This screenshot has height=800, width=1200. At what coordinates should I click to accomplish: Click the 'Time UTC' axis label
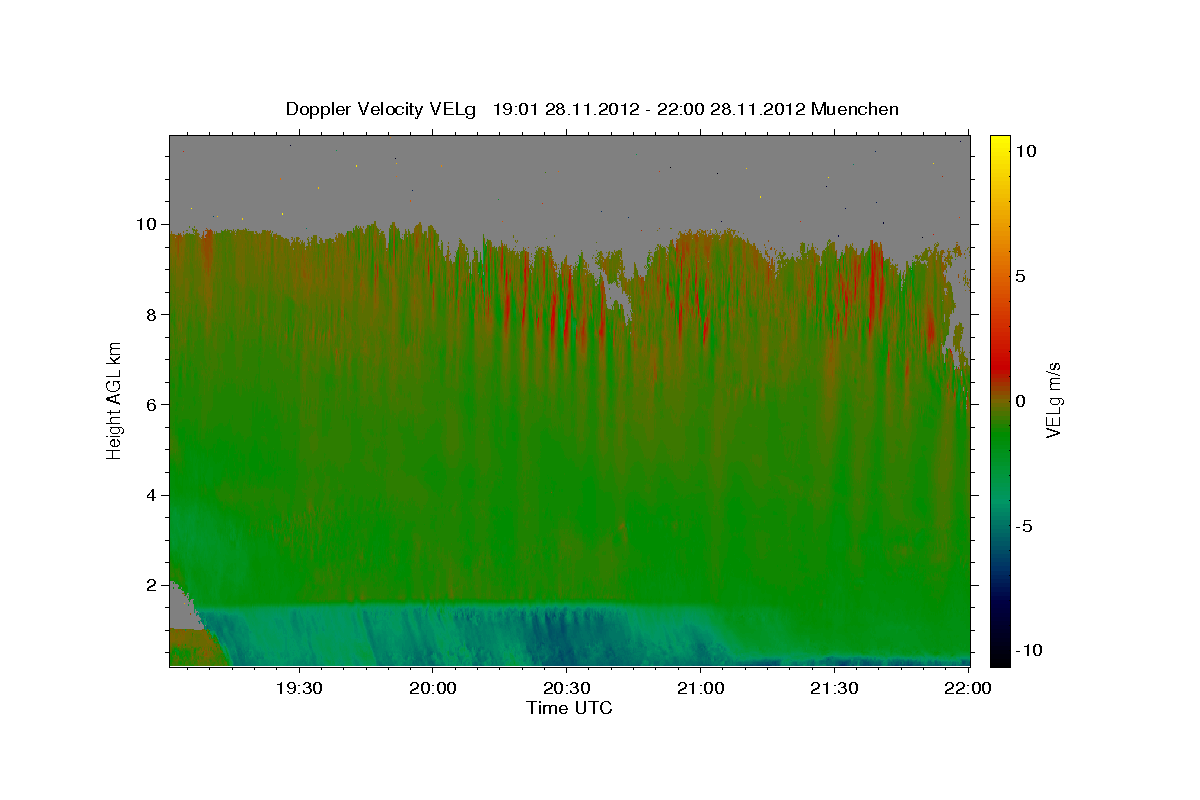point(569,708)
